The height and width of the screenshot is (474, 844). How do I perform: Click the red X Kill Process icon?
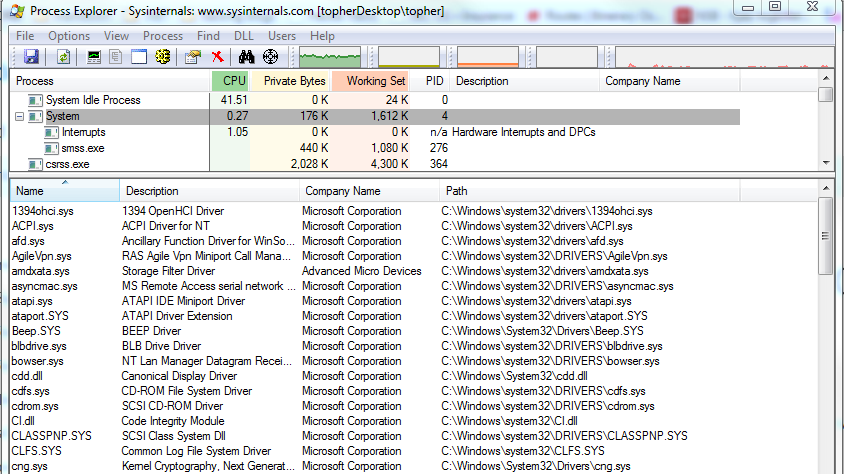click(x=217, y=56)
